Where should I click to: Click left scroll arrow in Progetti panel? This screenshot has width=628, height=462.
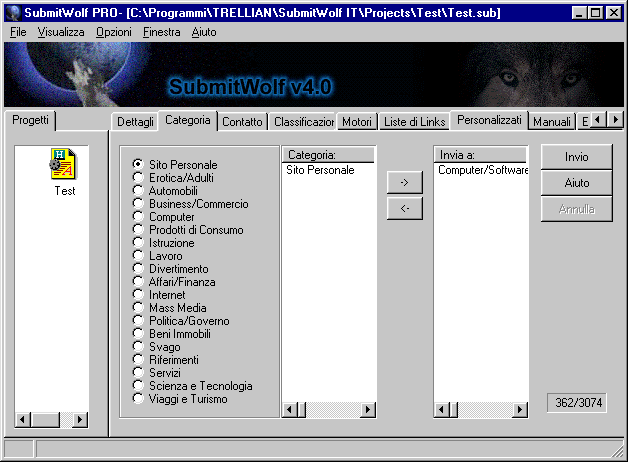point(23,420)
